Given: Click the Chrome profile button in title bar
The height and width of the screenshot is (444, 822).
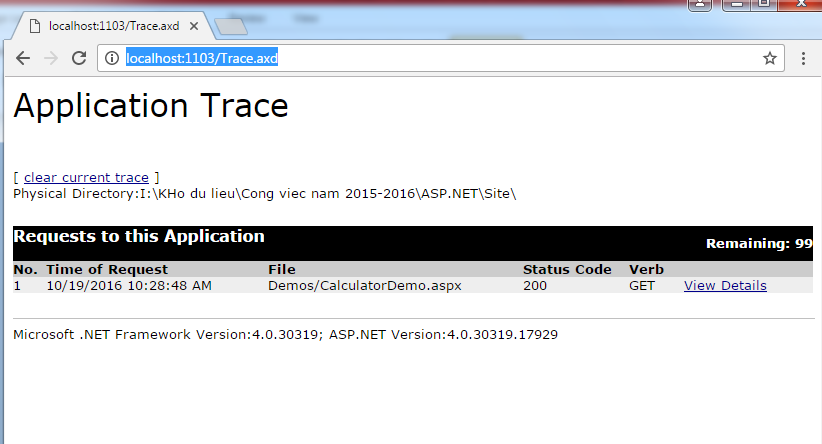Looking at the screenshot, I should [x=700, y=5].
